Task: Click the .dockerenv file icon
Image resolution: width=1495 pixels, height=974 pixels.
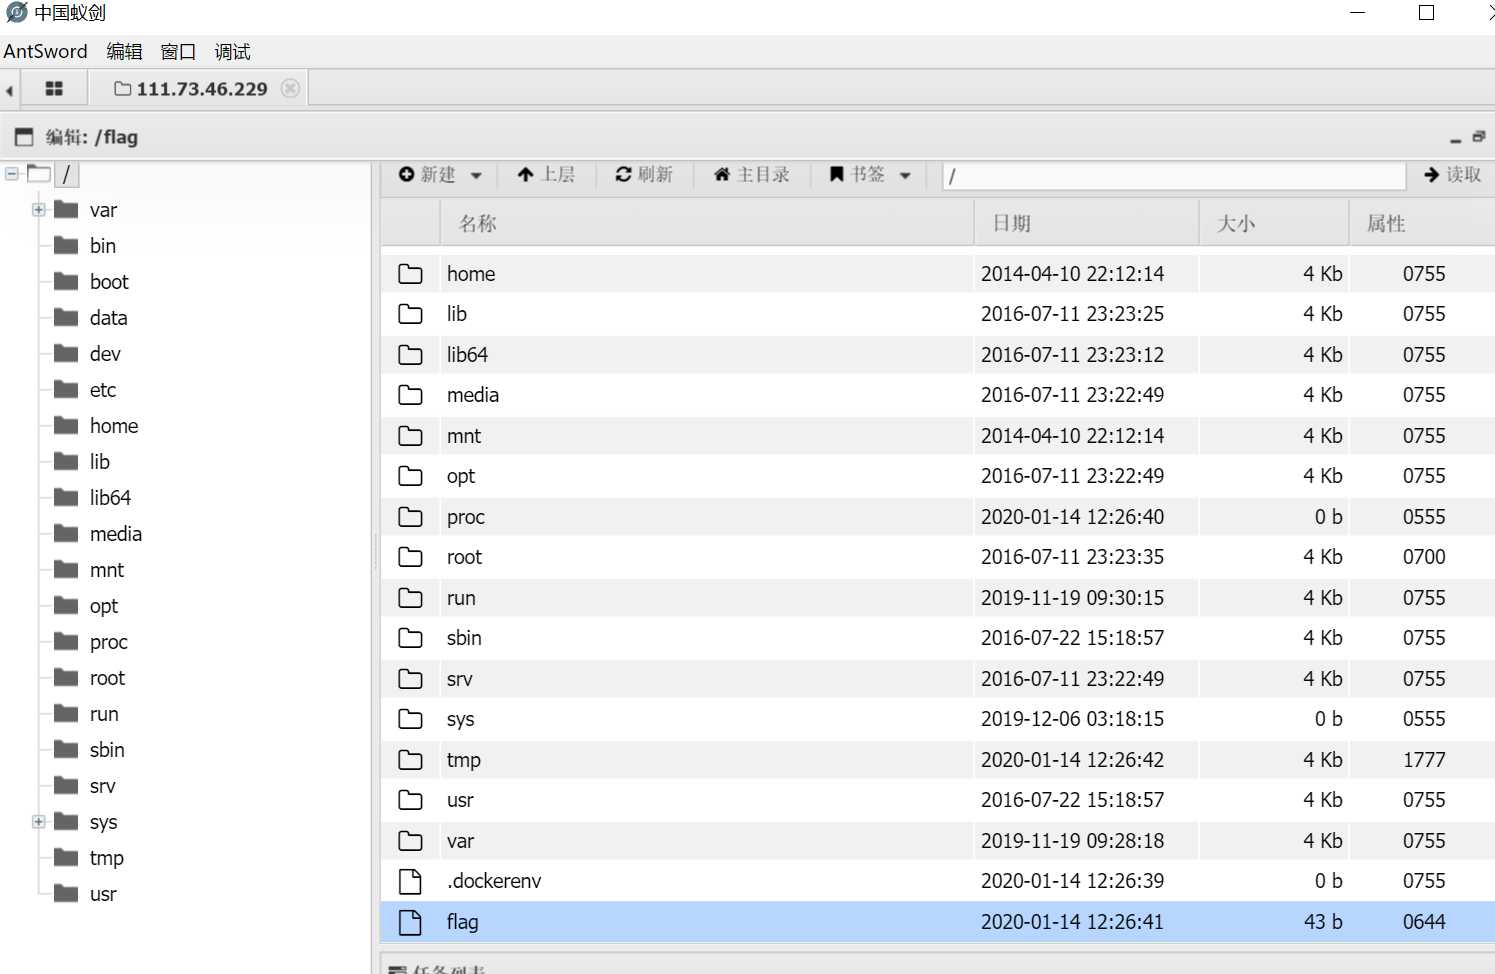Action: [410, 881]
